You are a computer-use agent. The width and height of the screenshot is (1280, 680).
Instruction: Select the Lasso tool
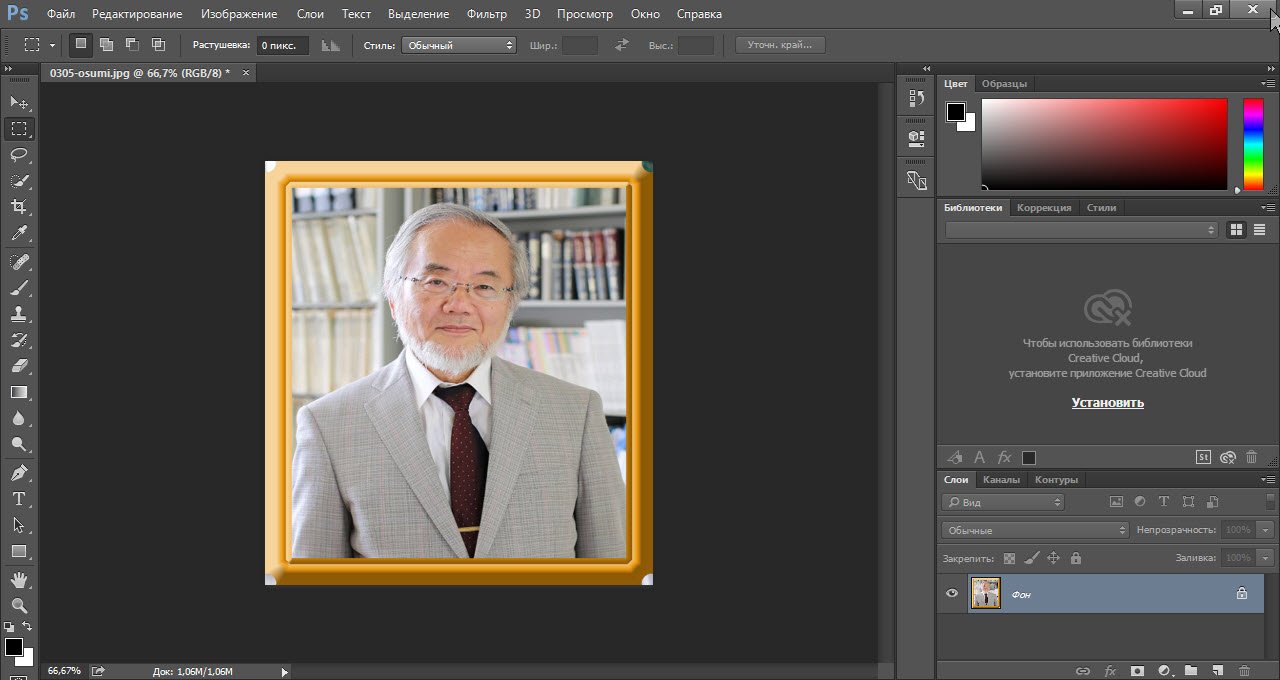pos(19,155)
